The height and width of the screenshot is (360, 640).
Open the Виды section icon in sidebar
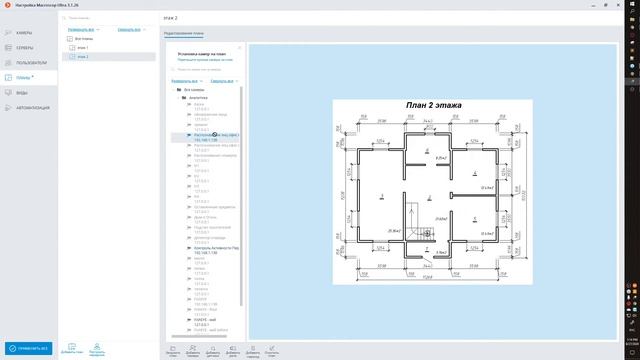pos(8,93)
